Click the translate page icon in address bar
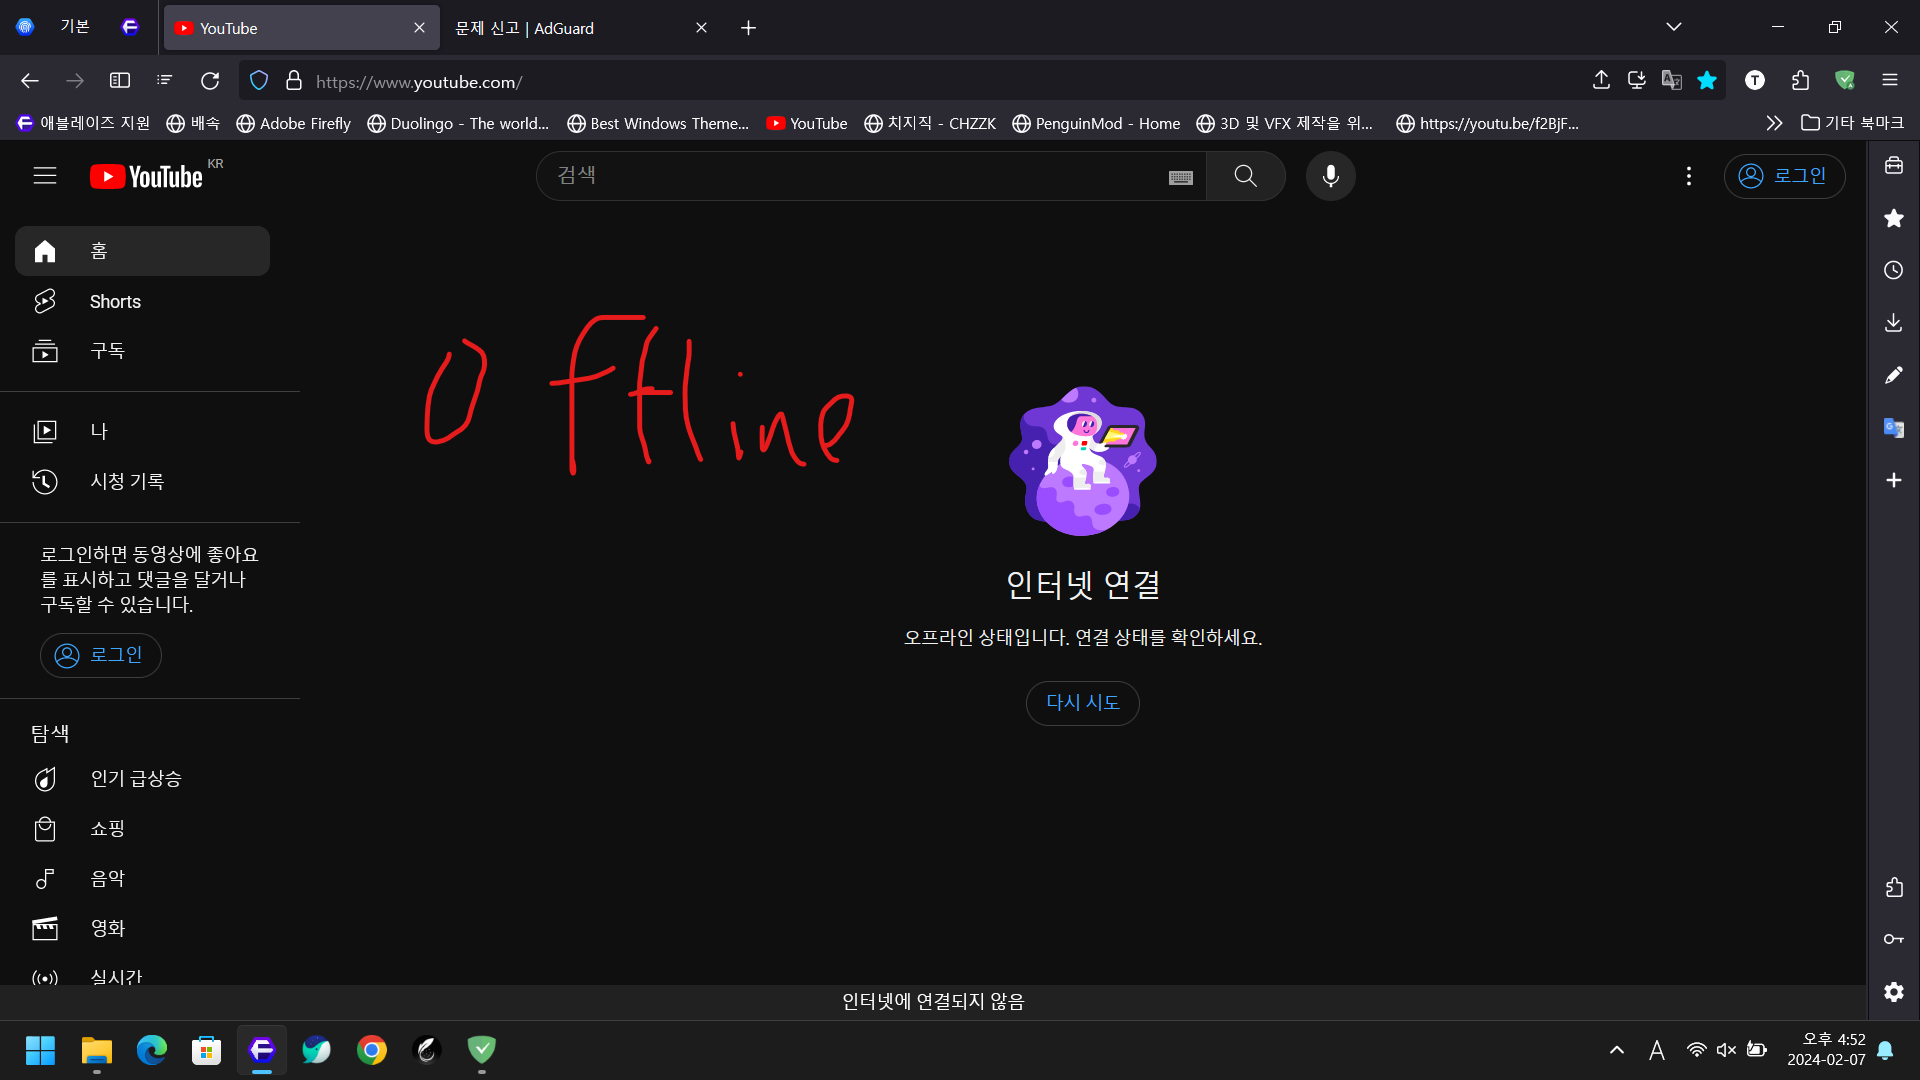Screen dimensions: 1920x1080 pos(1671,80)
